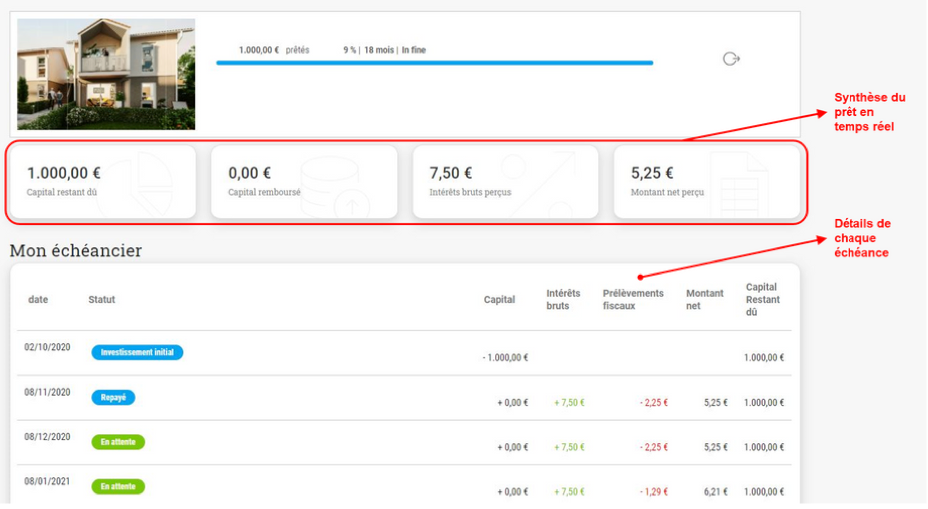Click the 6,21 € net amount
This screenshot has width=928, height=509.
(x=716, y=492)
